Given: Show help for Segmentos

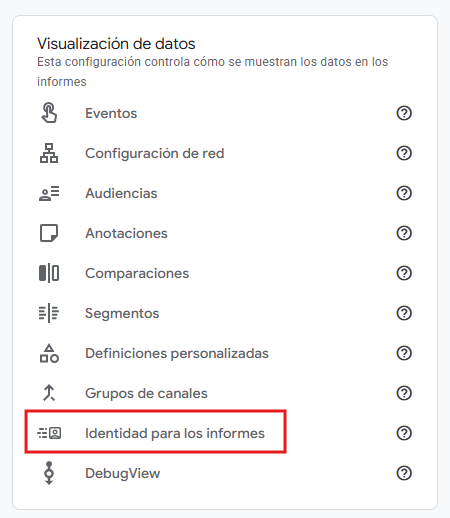Looking at the screenshot, I should click(x=404, y=313).
